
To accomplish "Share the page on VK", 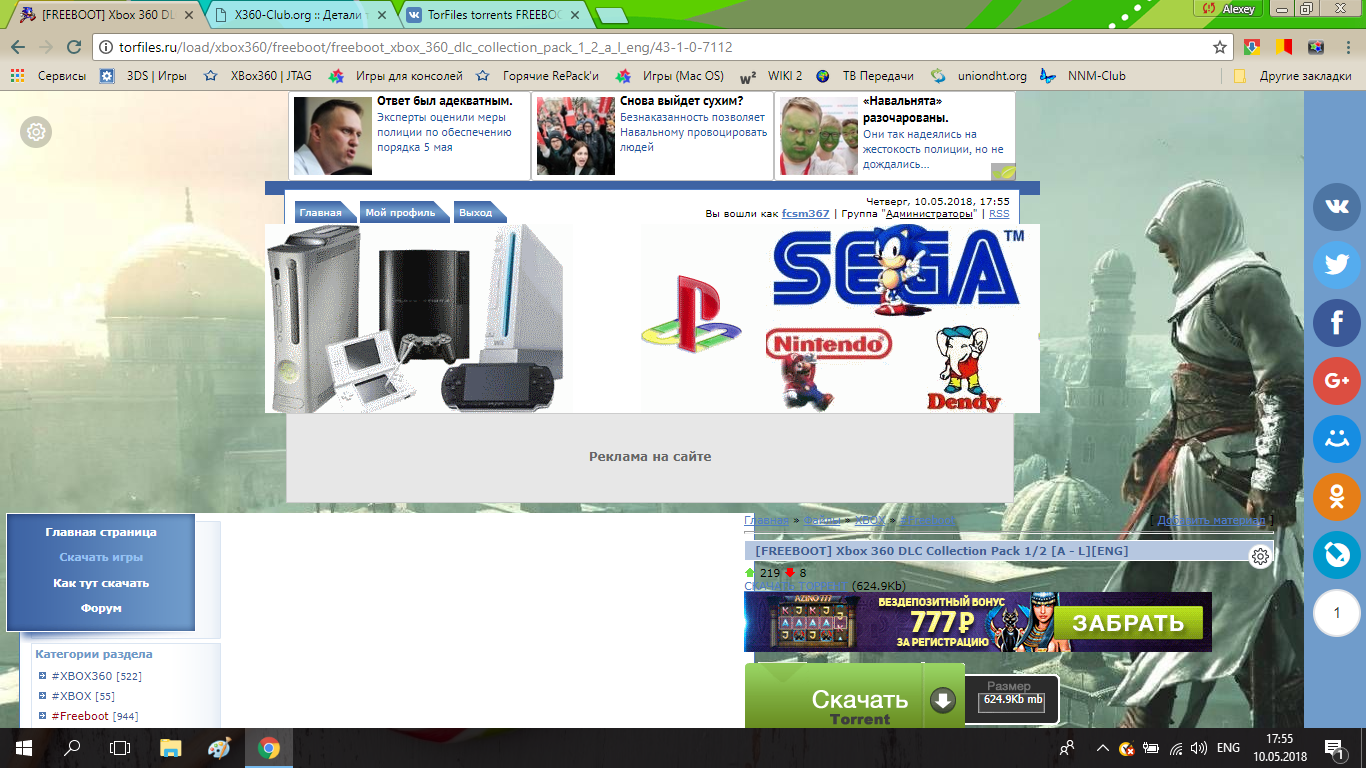I will [1337, 208].
